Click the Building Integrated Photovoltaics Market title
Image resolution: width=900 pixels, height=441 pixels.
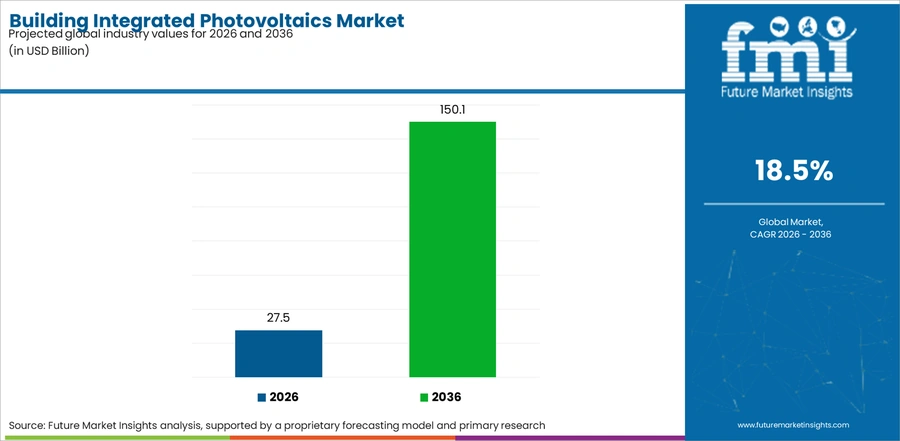(x=207, y=20)
